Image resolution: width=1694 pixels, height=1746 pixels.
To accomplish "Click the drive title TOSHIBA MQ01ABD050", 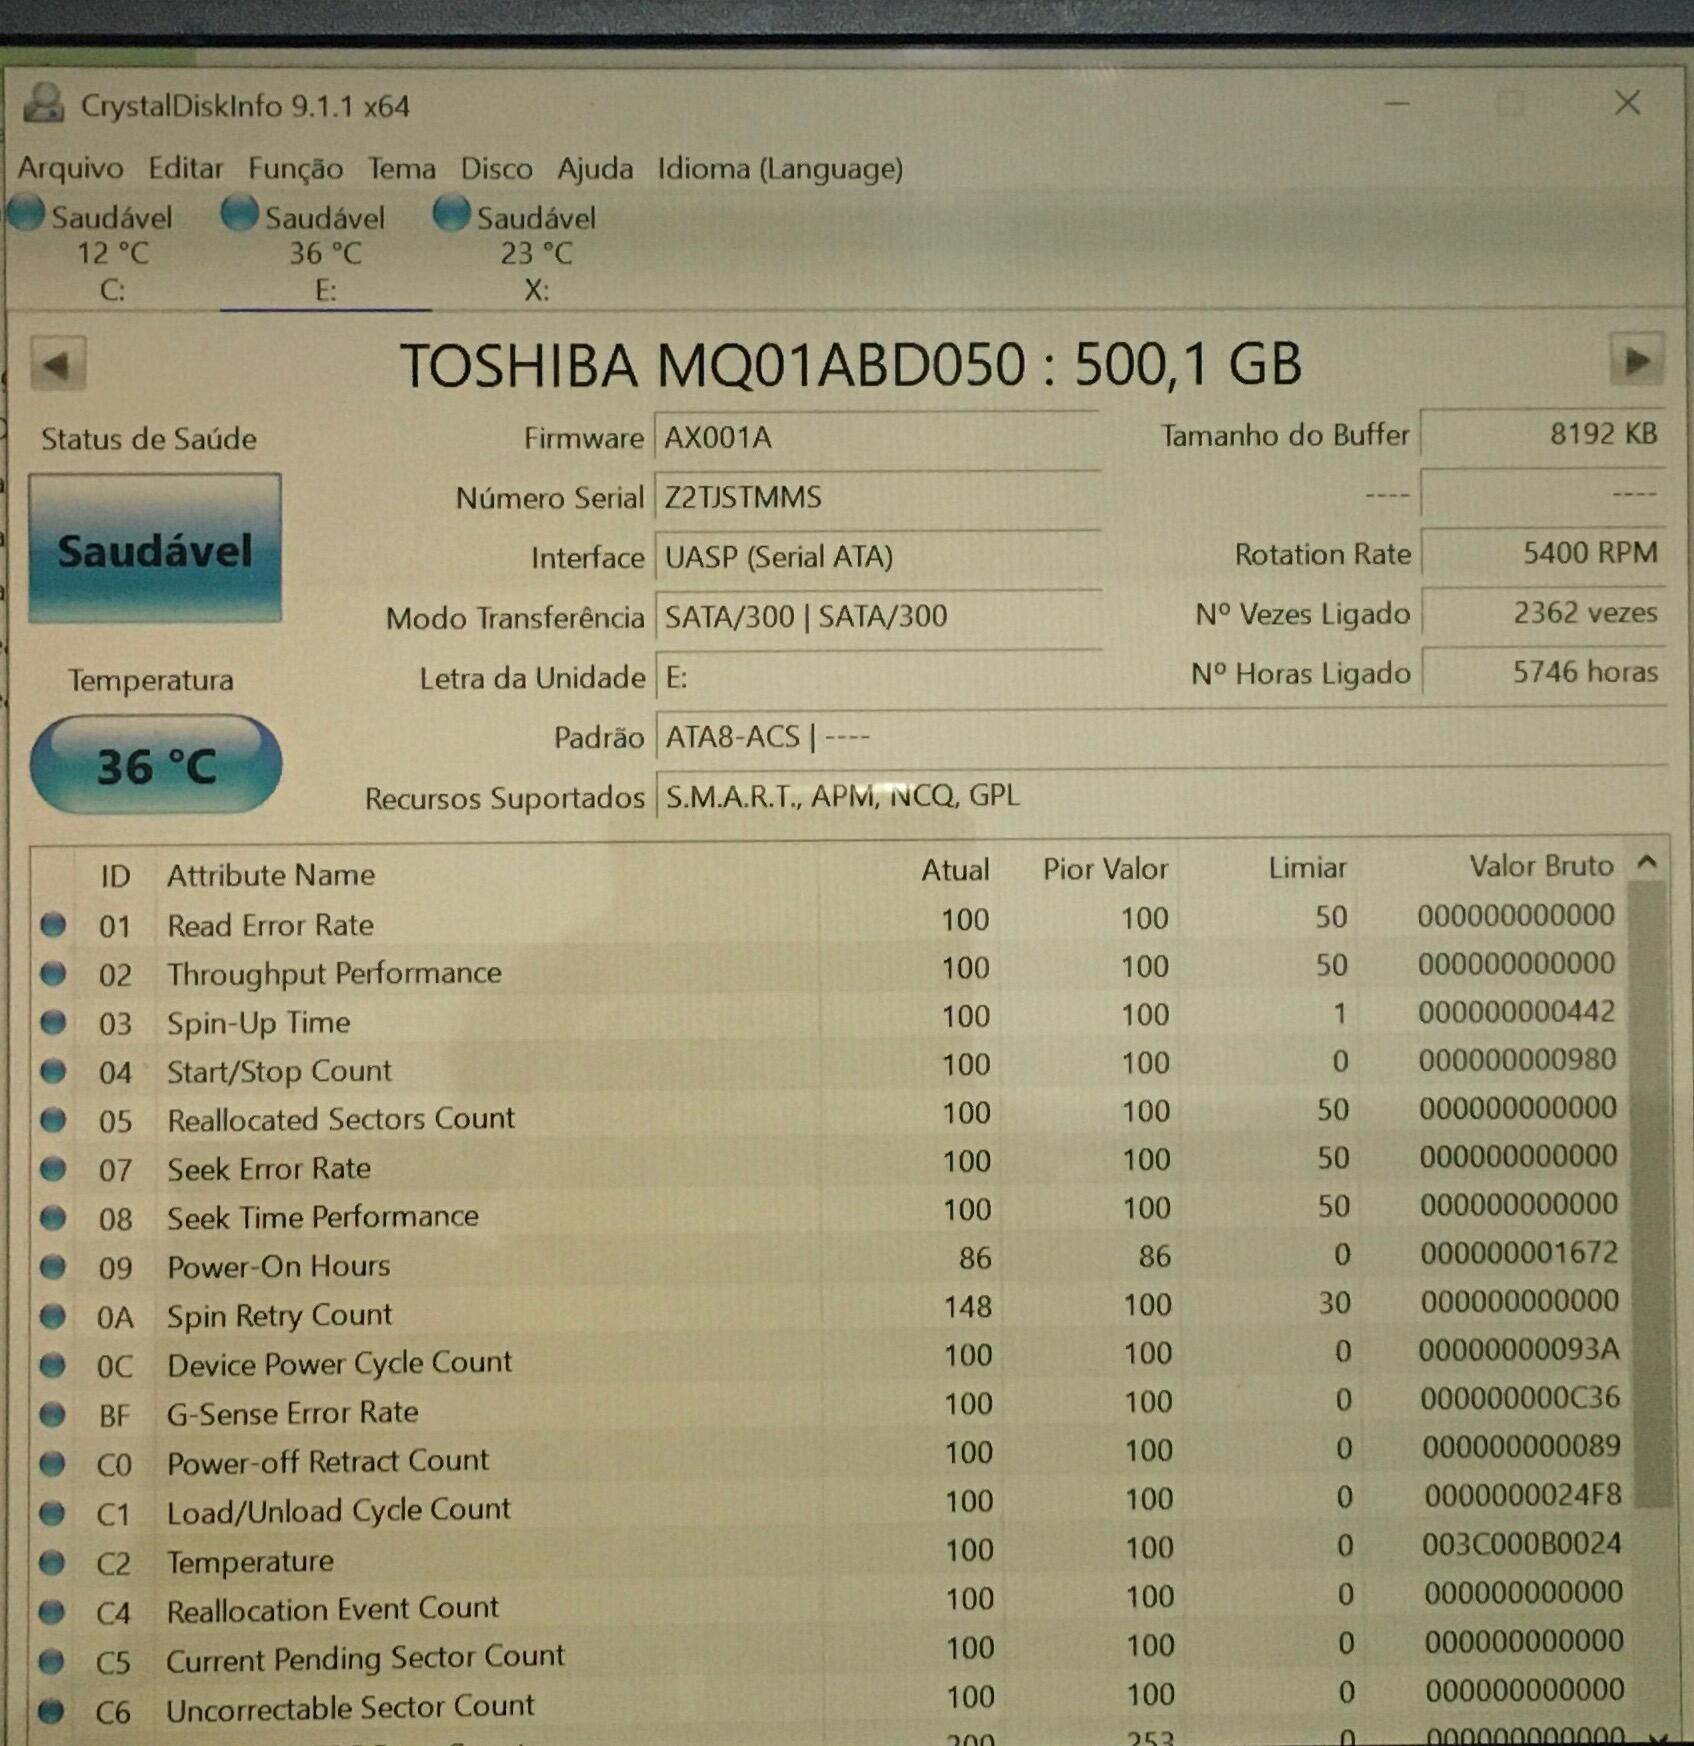I will 851,365.
